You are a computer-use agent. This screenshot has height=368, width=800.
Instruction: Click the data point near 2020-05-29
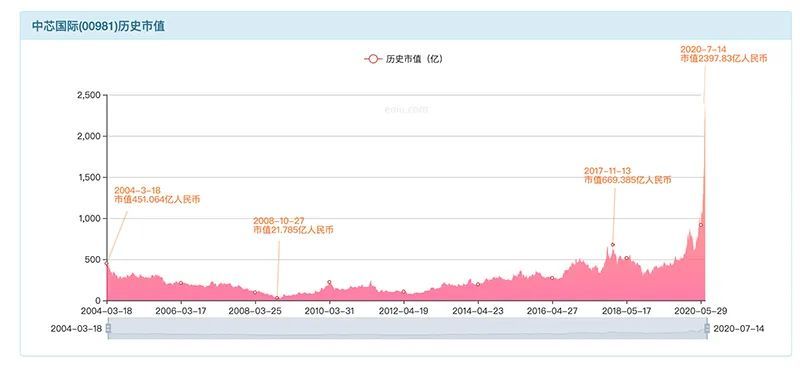pos(701,225)
